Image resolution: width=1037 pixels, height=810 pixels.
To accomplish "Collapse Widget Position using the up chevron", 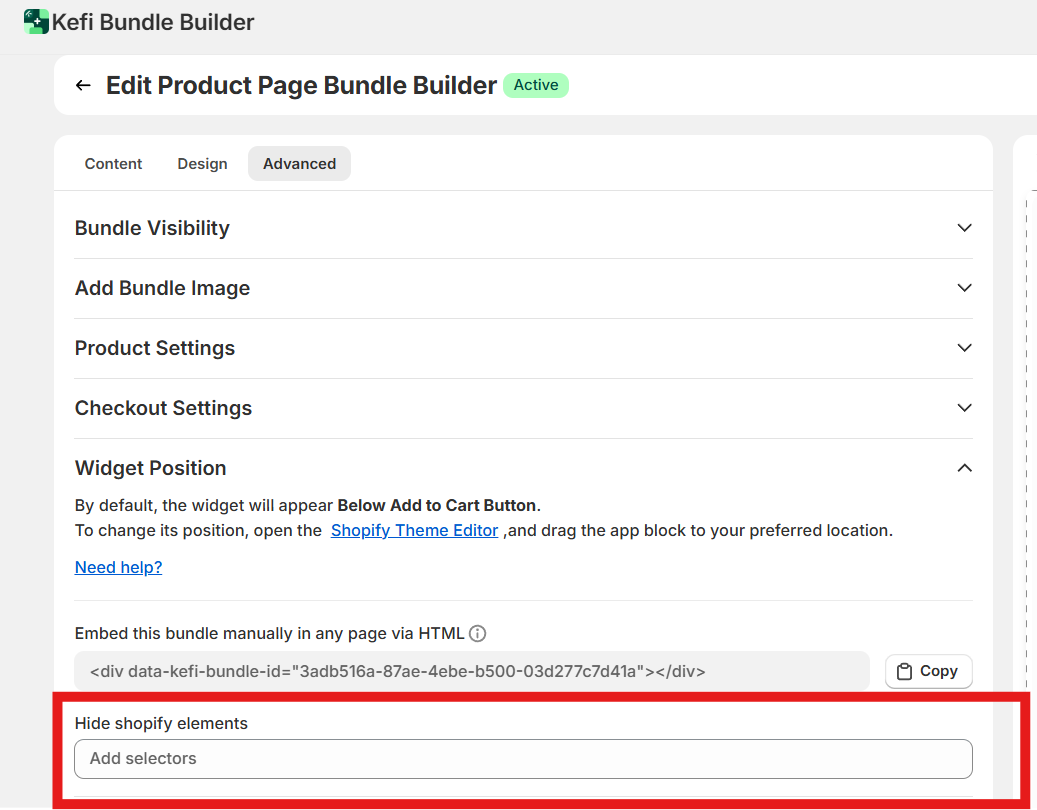I will point(964,468).
